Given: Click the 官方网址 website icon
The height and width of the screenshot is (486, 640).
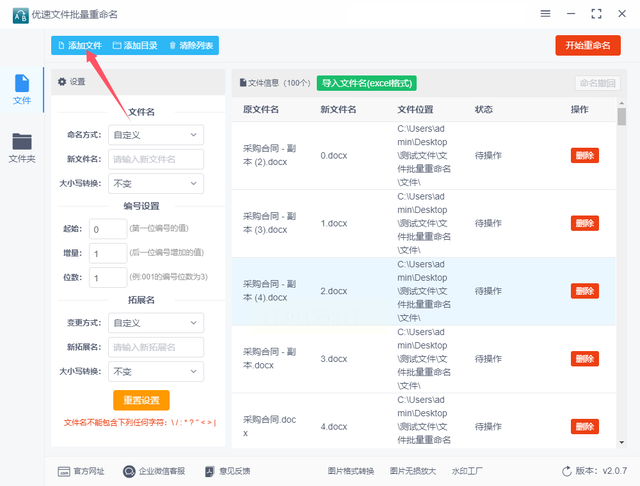Looking at the screenshot, I should point(64,471).
